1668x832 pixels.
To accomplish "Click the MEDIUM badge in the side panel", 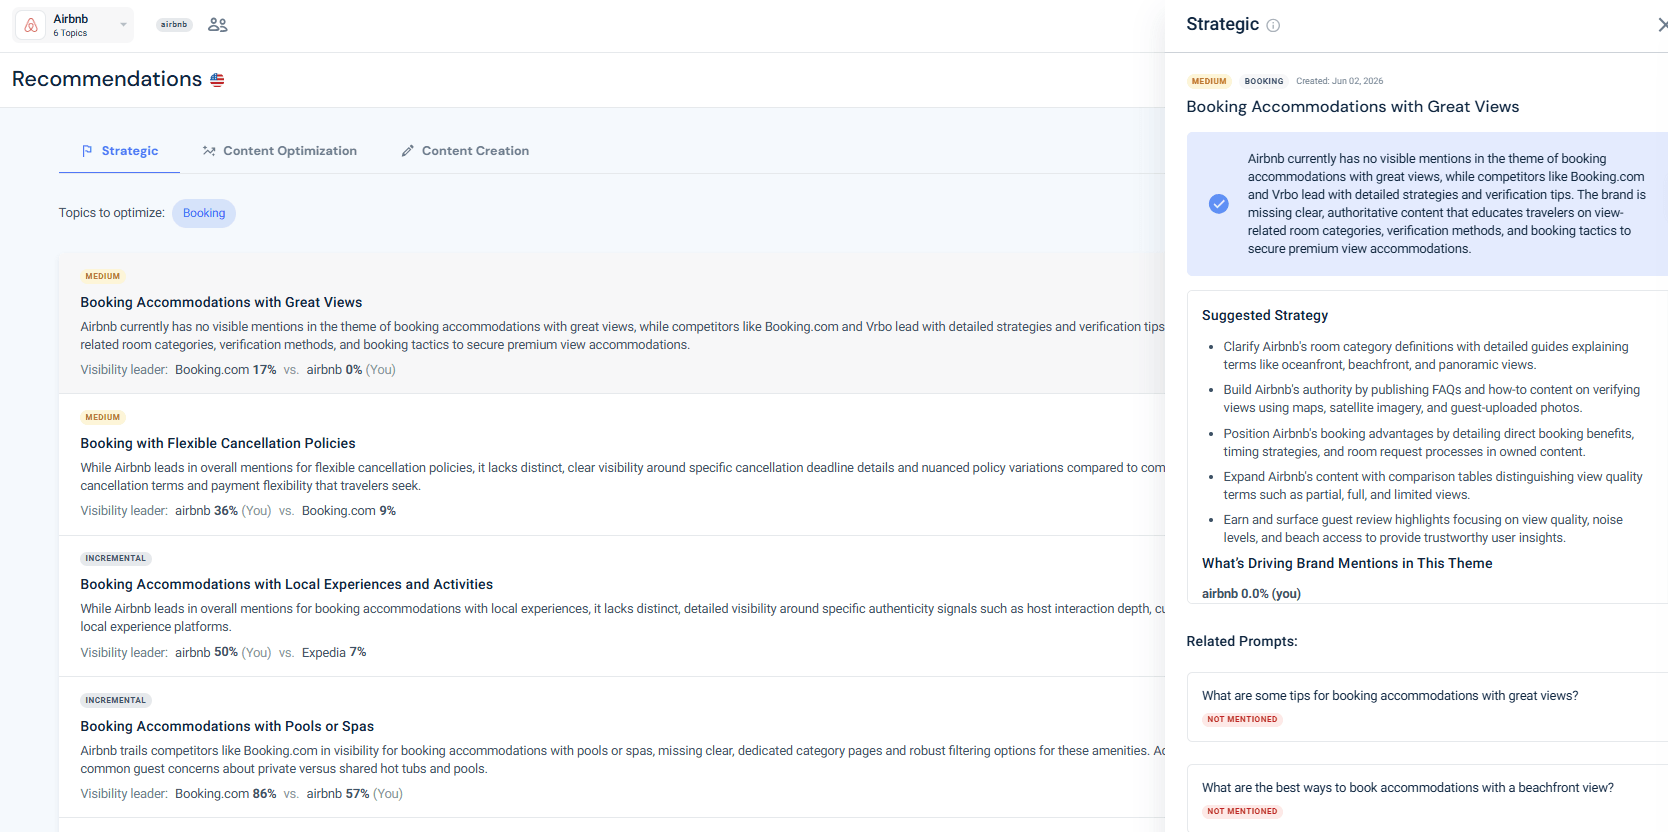I will [x=1209, y=81].
